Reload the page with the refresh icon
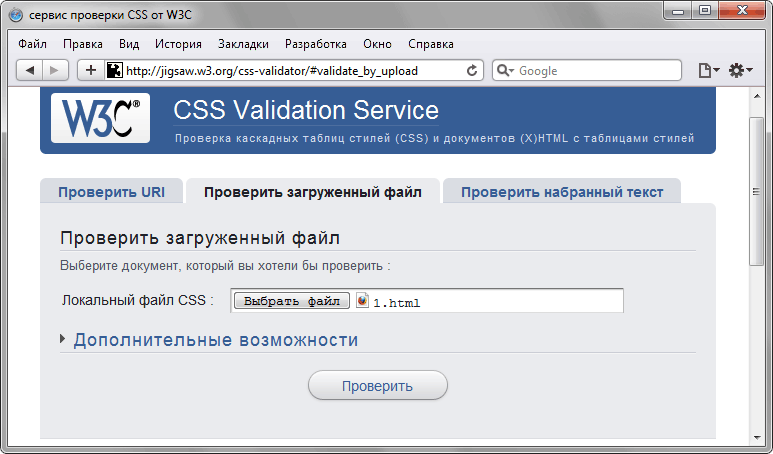 (x=472, y=71)
